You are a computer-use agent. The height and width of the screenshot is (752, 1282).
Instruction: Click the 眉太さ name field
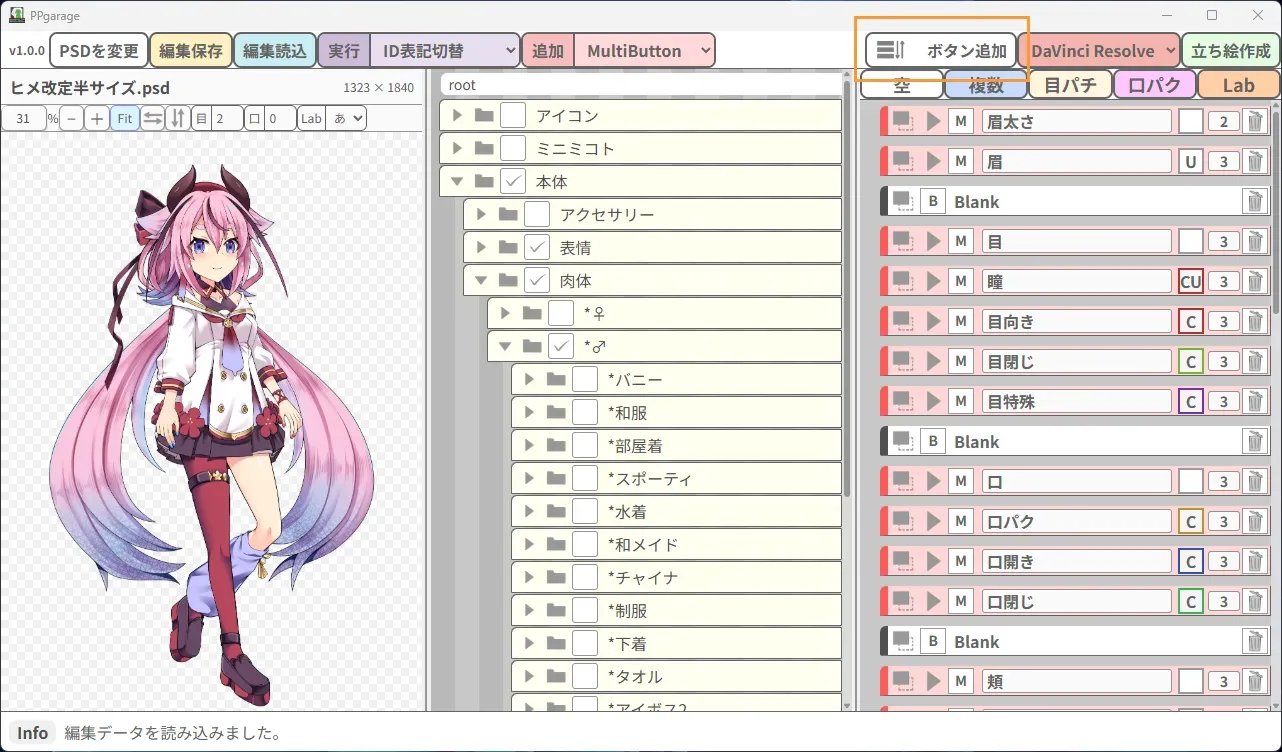tap(1076, 122)
